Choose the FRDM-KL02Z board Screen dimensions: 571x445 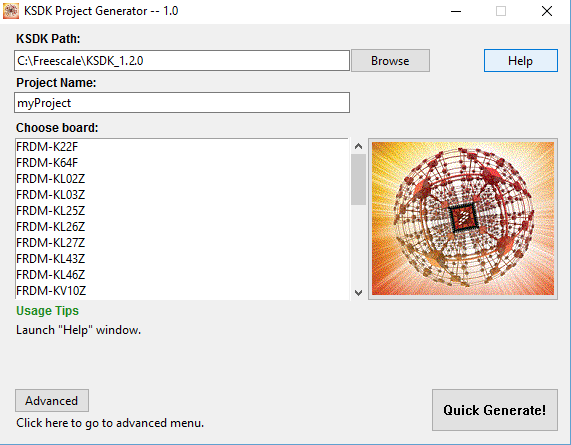click(182, 179)
